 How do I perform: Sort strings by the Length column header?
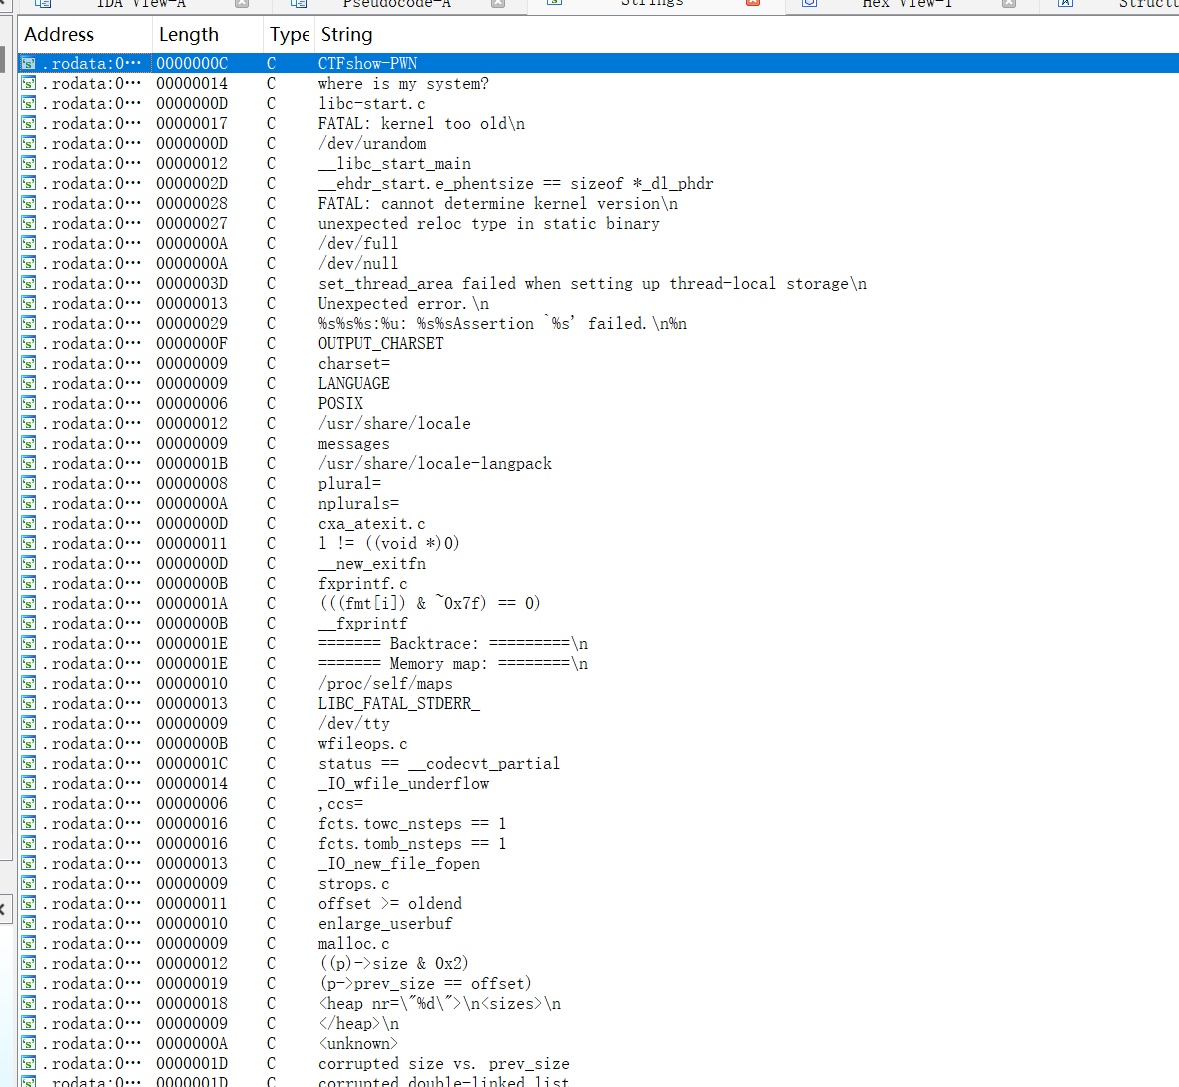click(x=188, y=35)
